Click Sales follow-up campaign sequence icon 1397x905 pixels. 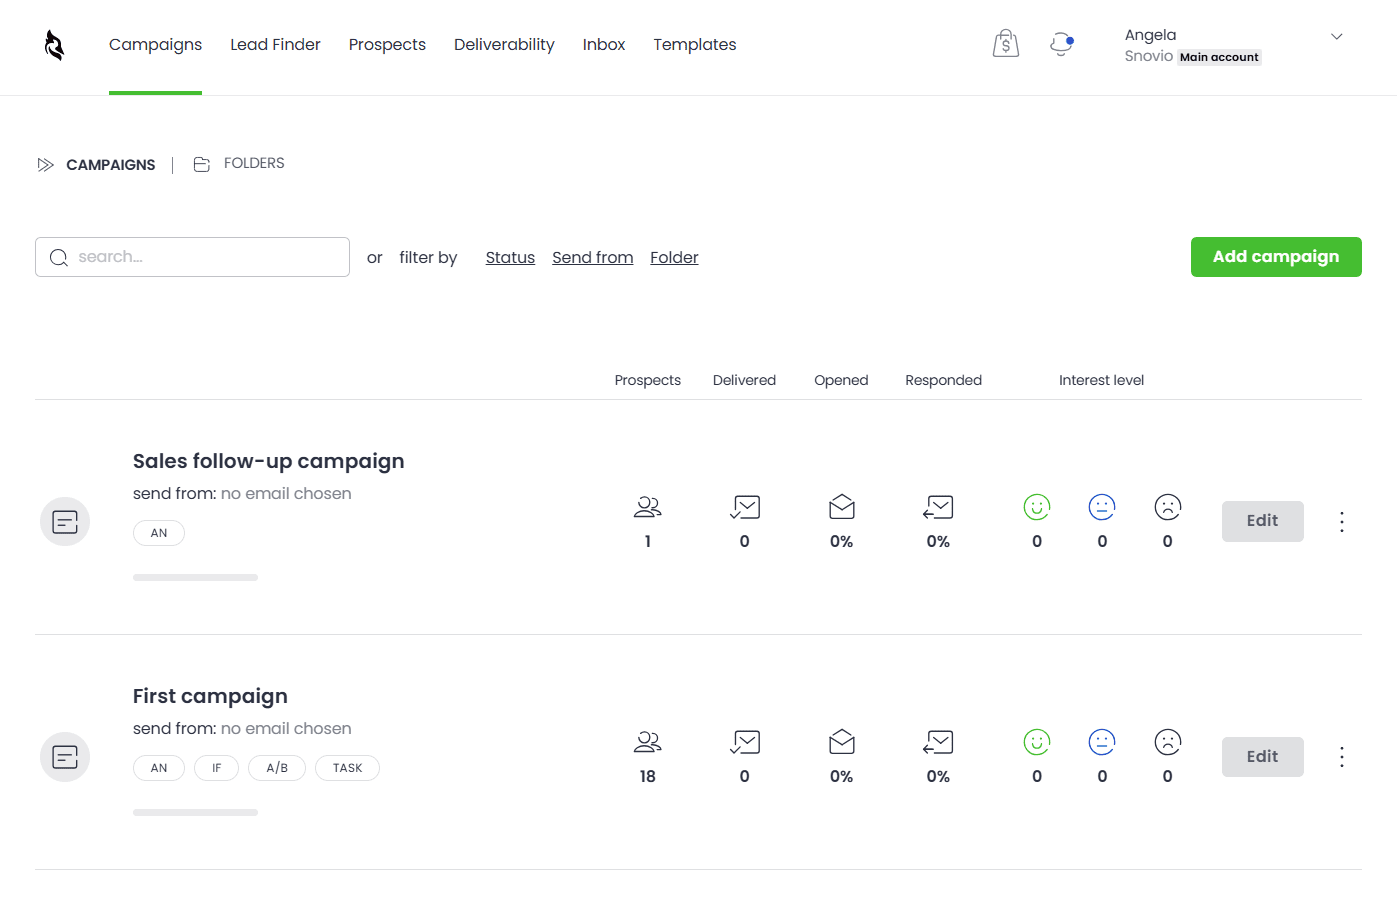[x=65, y=522]
